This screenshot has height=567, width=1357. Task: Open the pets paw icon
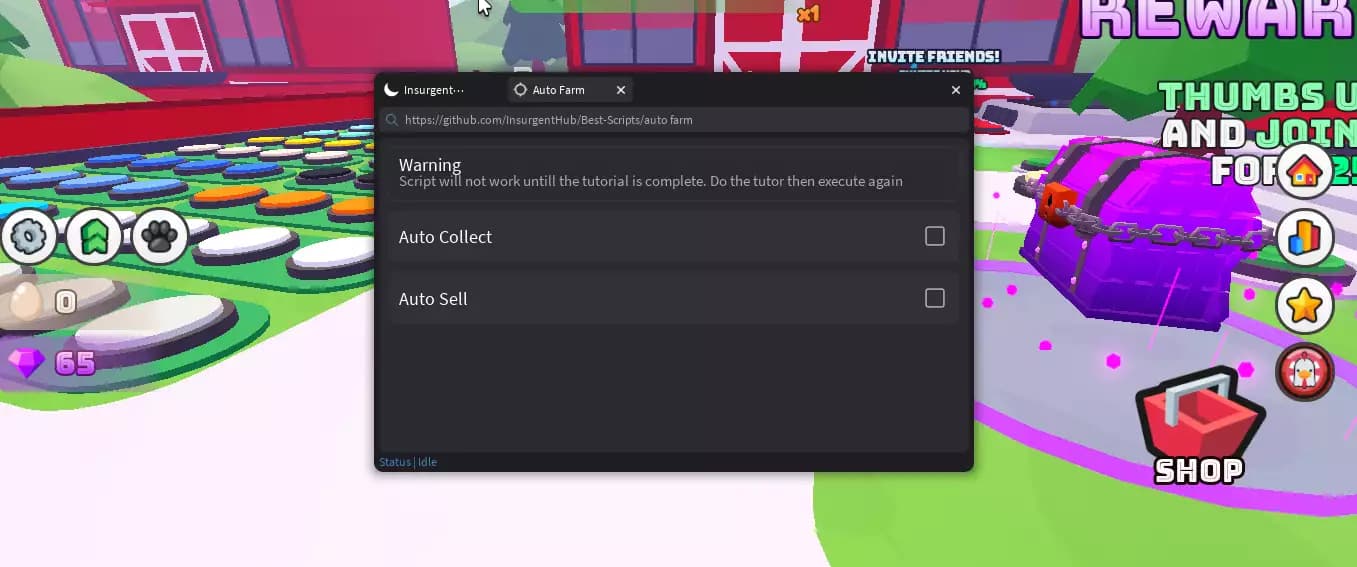click(159, 237)
